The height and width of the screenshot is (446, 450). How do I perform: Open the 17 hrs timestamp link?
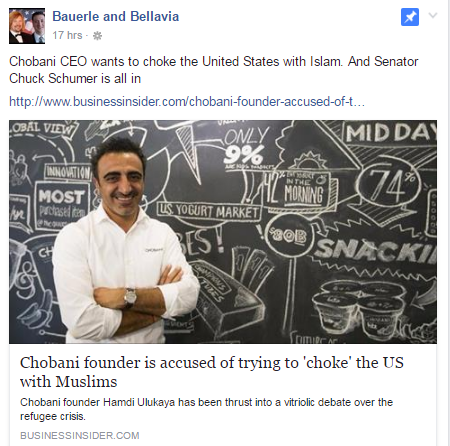point(67,35)
